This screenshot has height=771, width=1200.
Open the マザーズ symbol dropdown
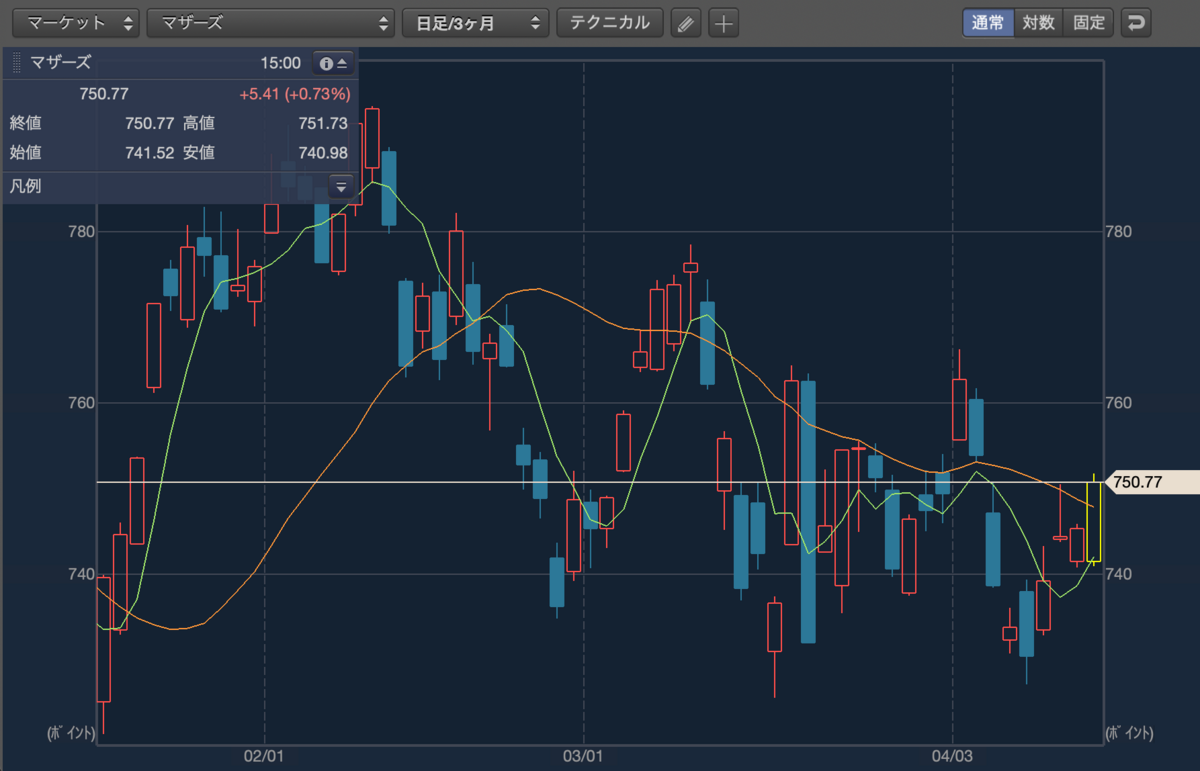coord(271,23)
